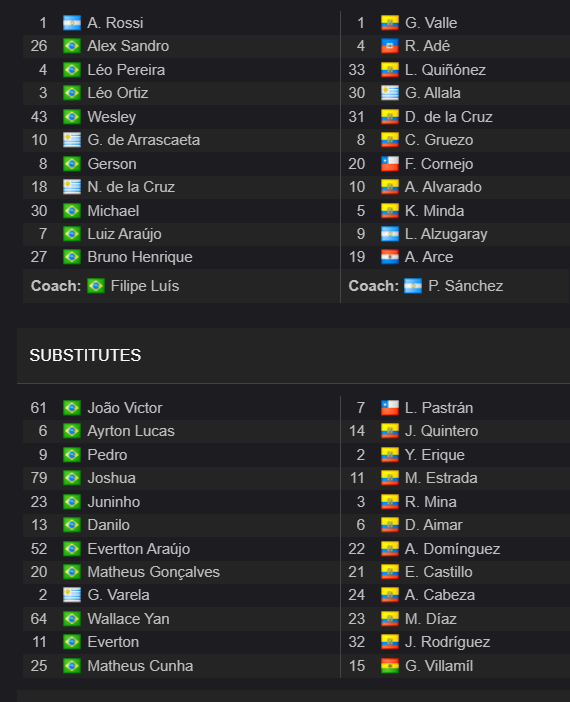Viewport: 570px width, 702px height.
Task: Click Uruguay flag next to G. Varela
Action: (x=72, y=595)
